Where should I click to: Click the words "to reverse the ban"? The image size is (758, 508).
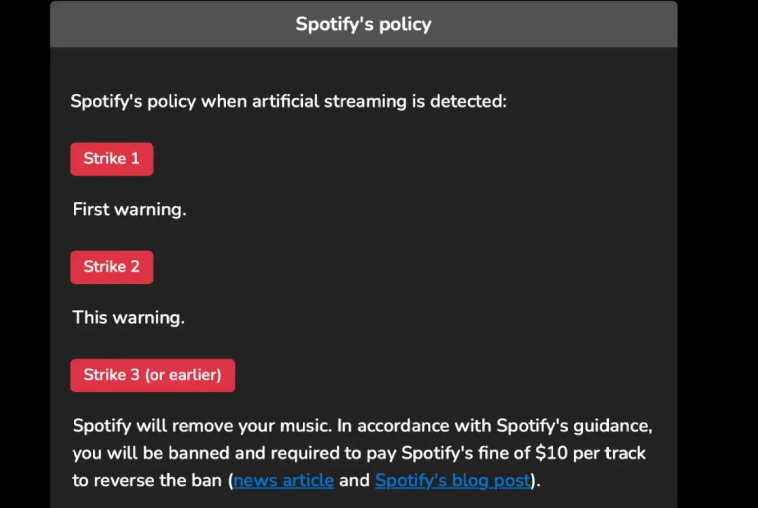pos(147,480)
